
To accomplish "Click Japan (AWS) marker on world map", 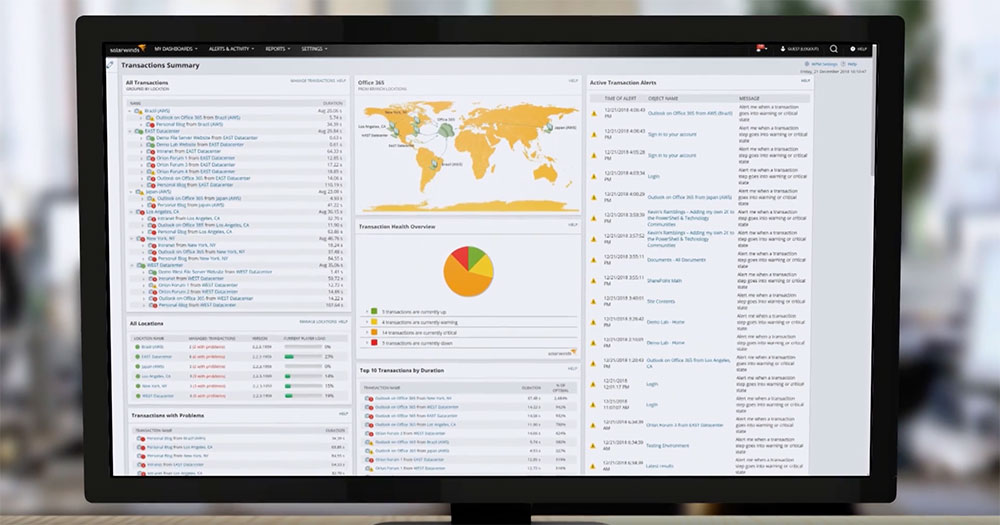I will 548,128.
